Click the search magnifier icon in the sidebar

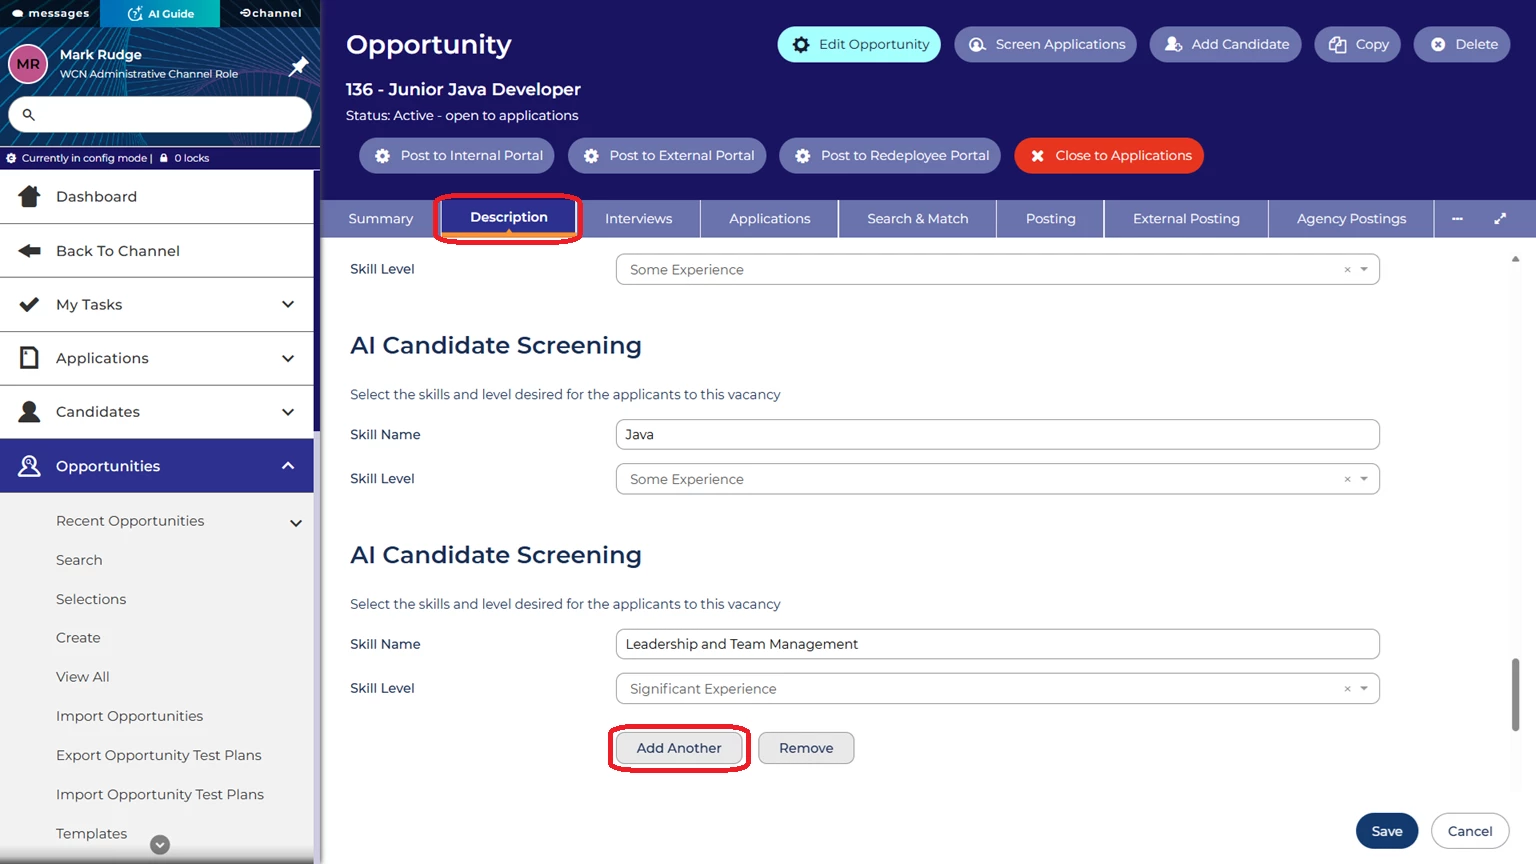(29, 115)
